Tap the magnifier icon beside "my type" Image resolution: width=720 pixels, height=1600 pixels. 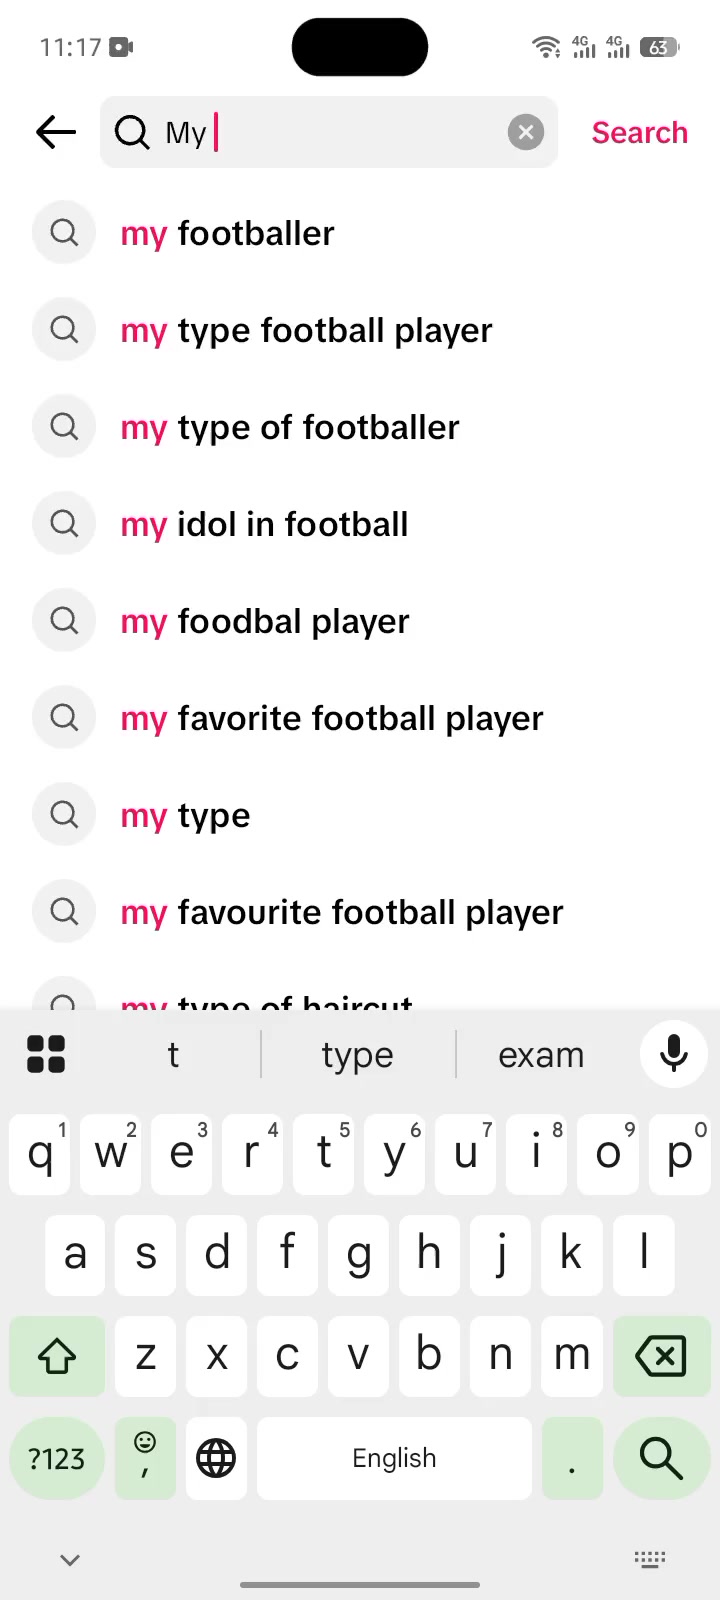64,814
